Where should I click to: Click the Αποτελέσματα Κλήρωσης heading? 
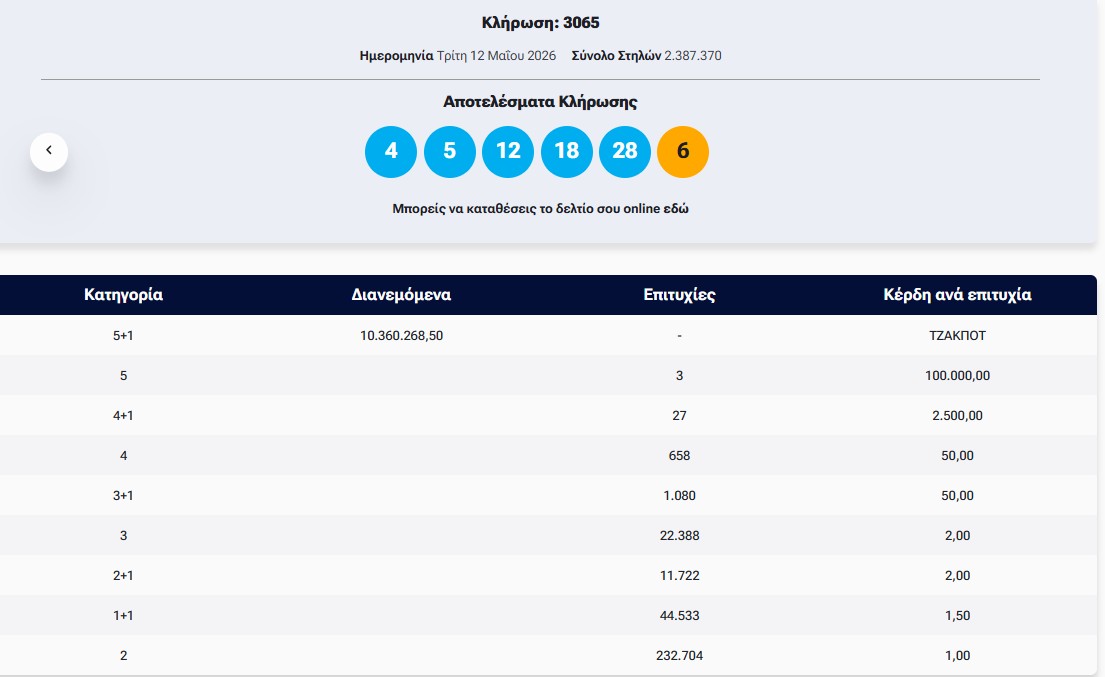tap(541, 101)
